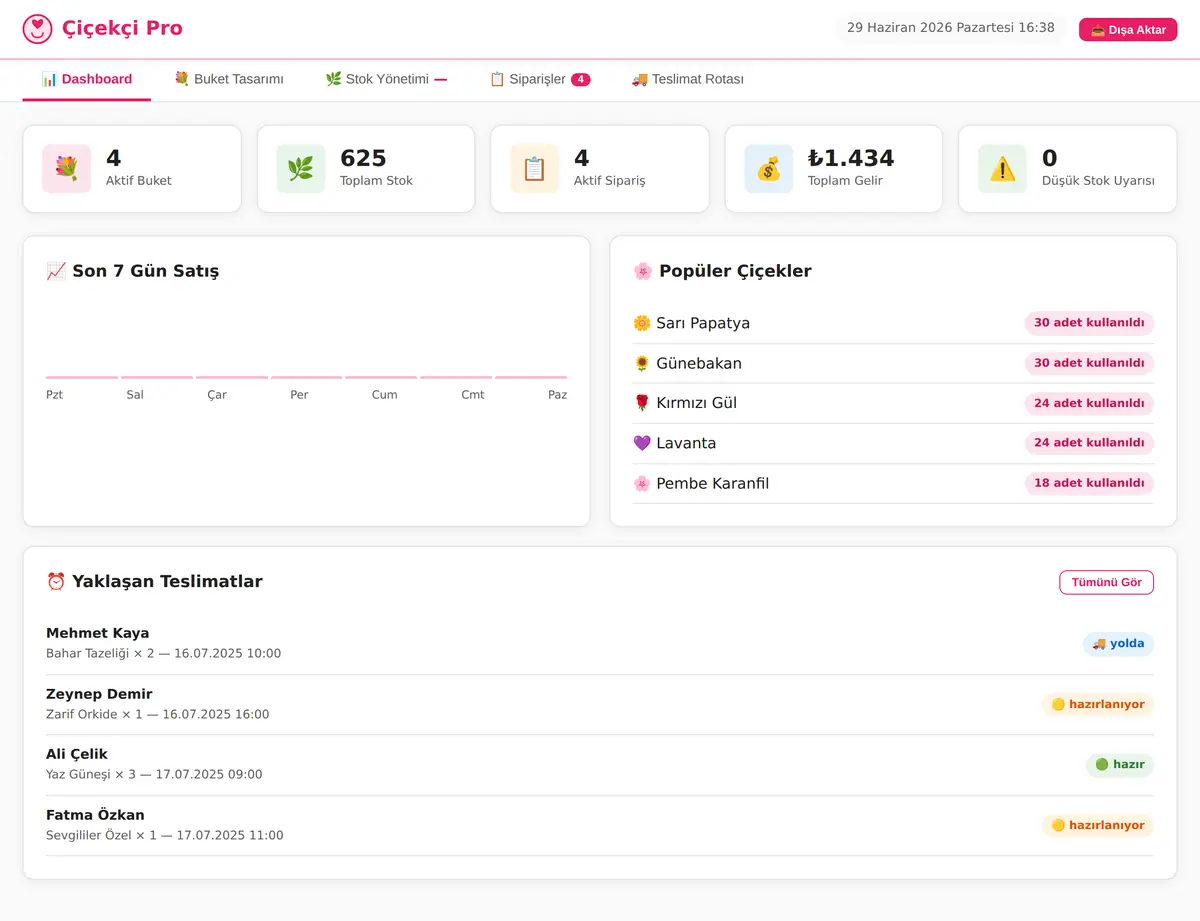Click the warning icon on Düşük Stok Uyarısı card
Image resolution: width=1200 pixels, height=921 pixels.
click(x=1002, y=169)
